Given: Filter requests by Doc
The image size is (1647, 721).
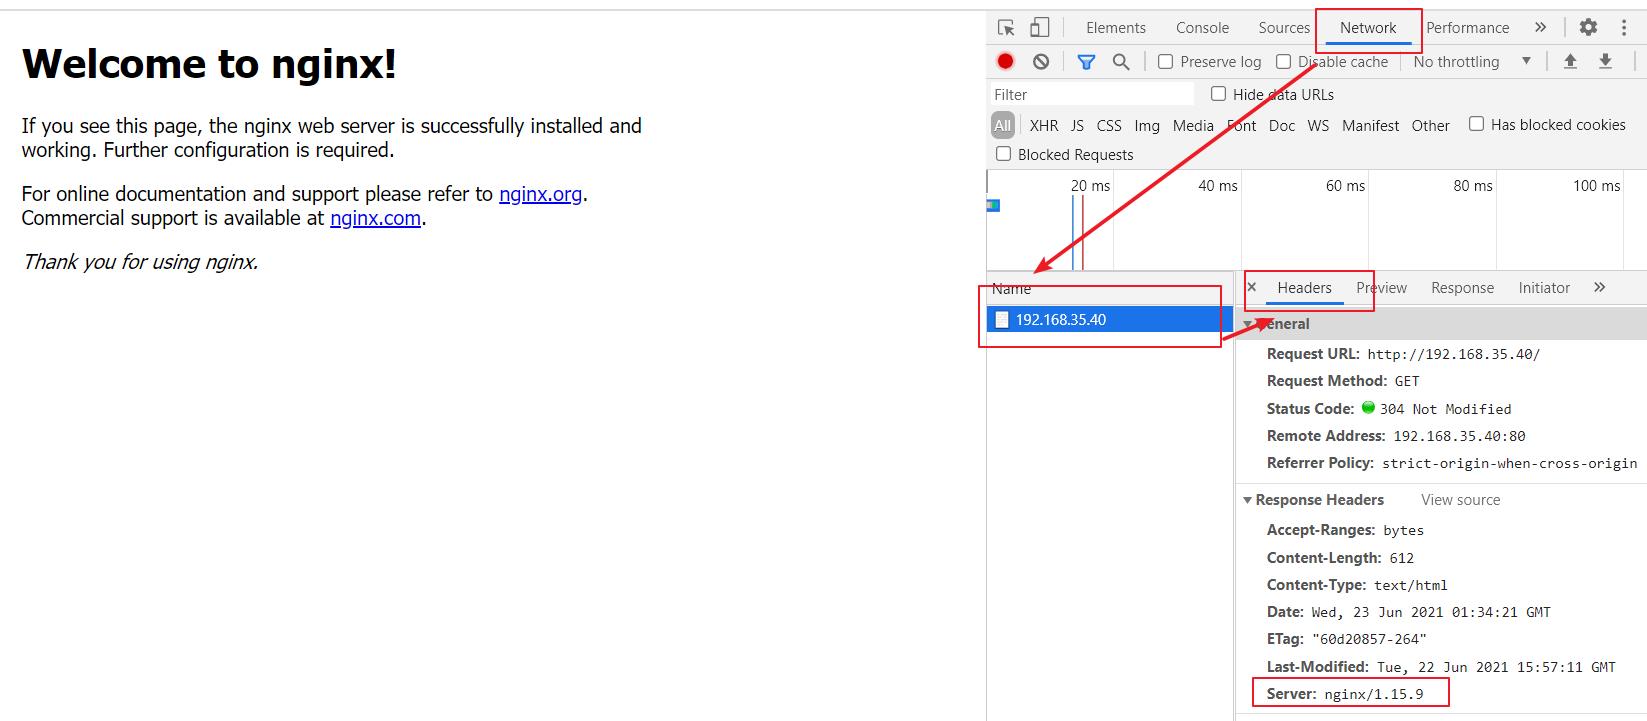Looking at the screenshot, I should pyautogui.click(x=1281, y=125).
